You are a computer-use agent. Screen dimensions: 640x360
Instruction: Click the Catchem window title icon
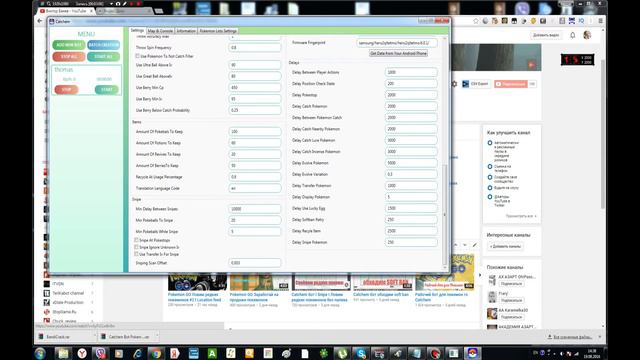pos(51,22)
